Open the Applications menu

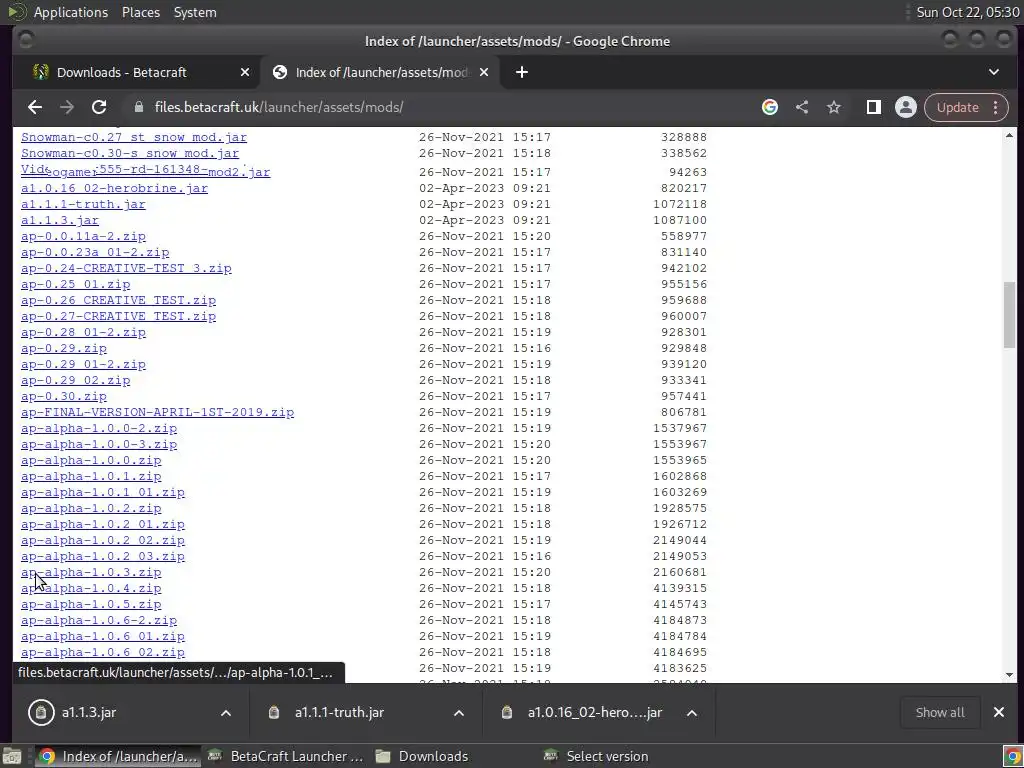[x=71, y=12]
